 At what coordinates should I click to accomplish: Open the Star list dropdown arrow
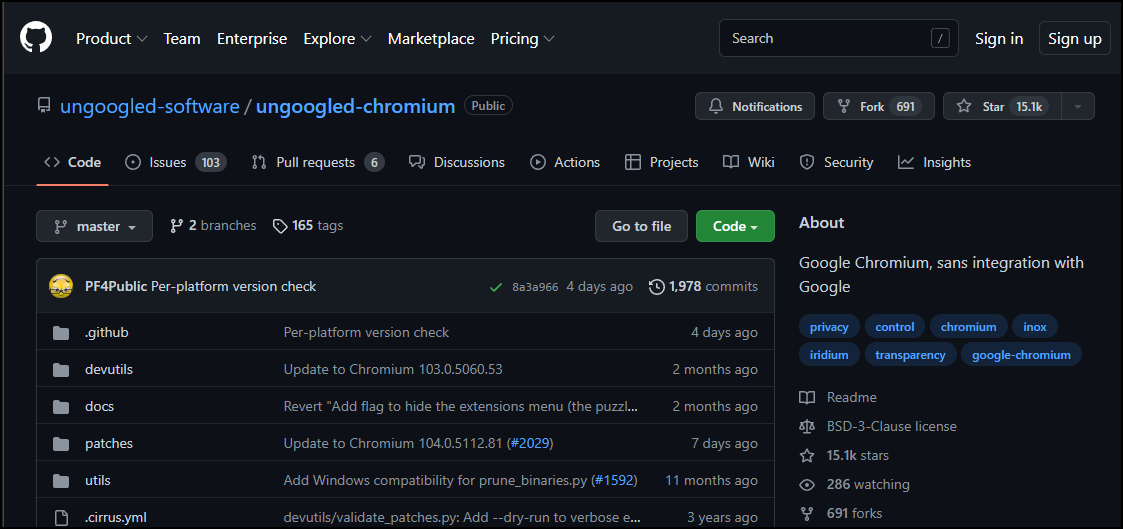[1078, 107]
